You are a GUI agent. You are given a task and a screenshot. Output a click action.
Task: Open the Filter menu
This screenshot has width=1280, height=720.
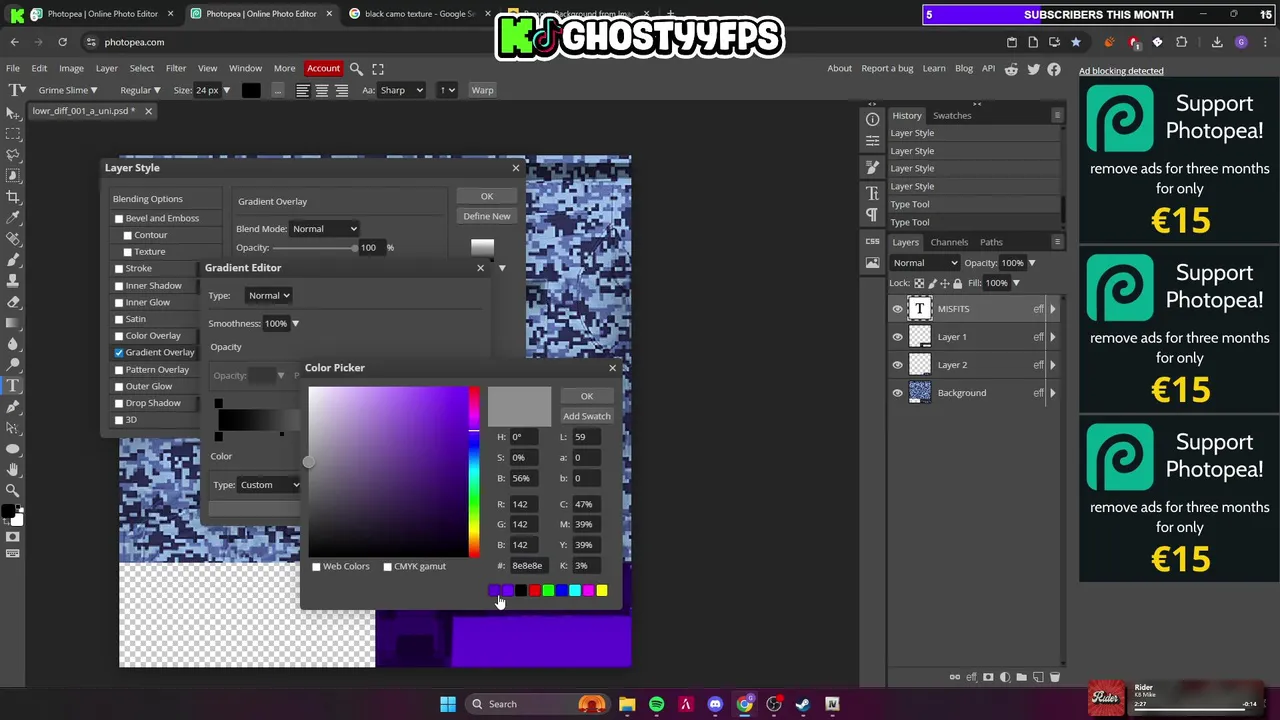click(x=176, y=68)
